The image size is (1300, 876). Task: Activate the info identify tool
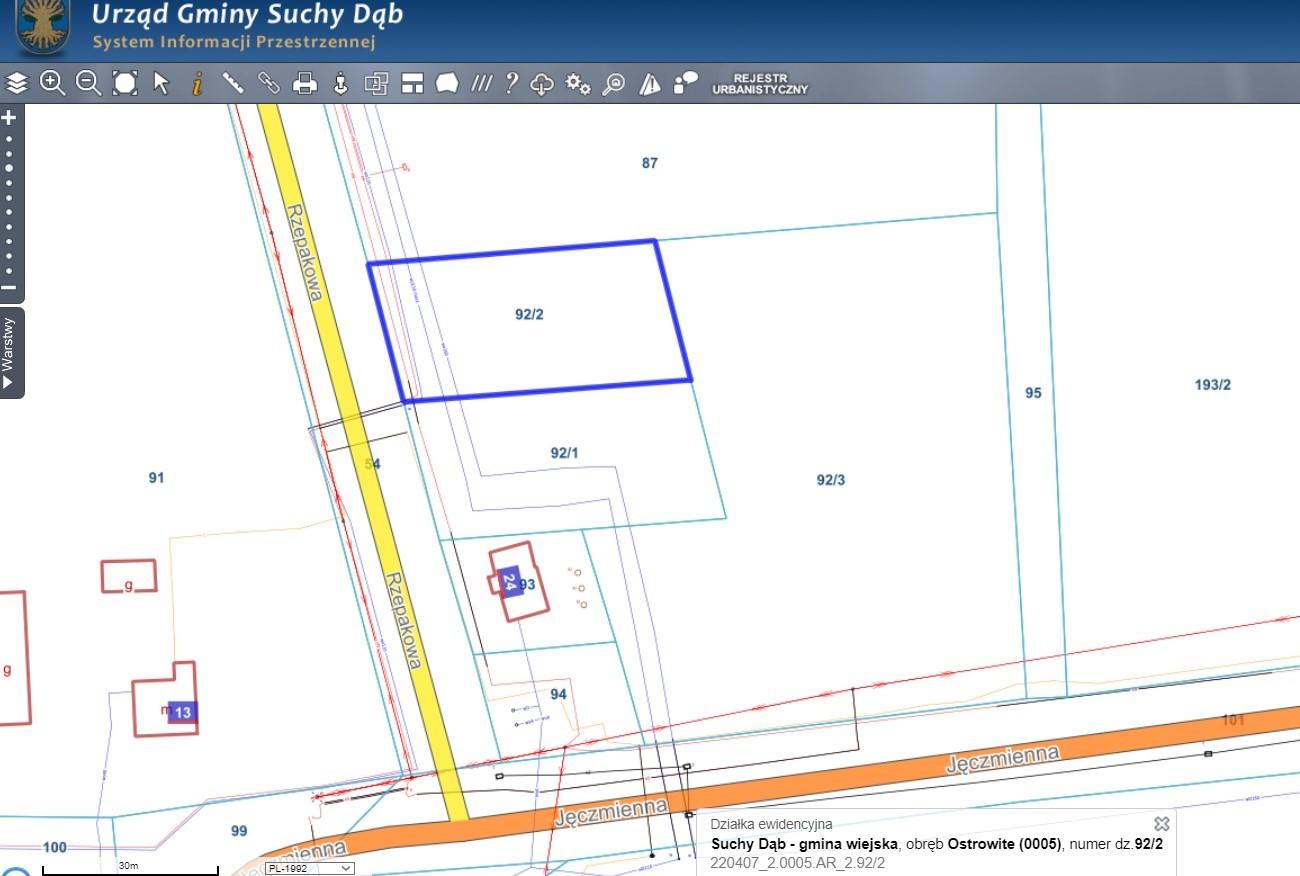[197, 84]
